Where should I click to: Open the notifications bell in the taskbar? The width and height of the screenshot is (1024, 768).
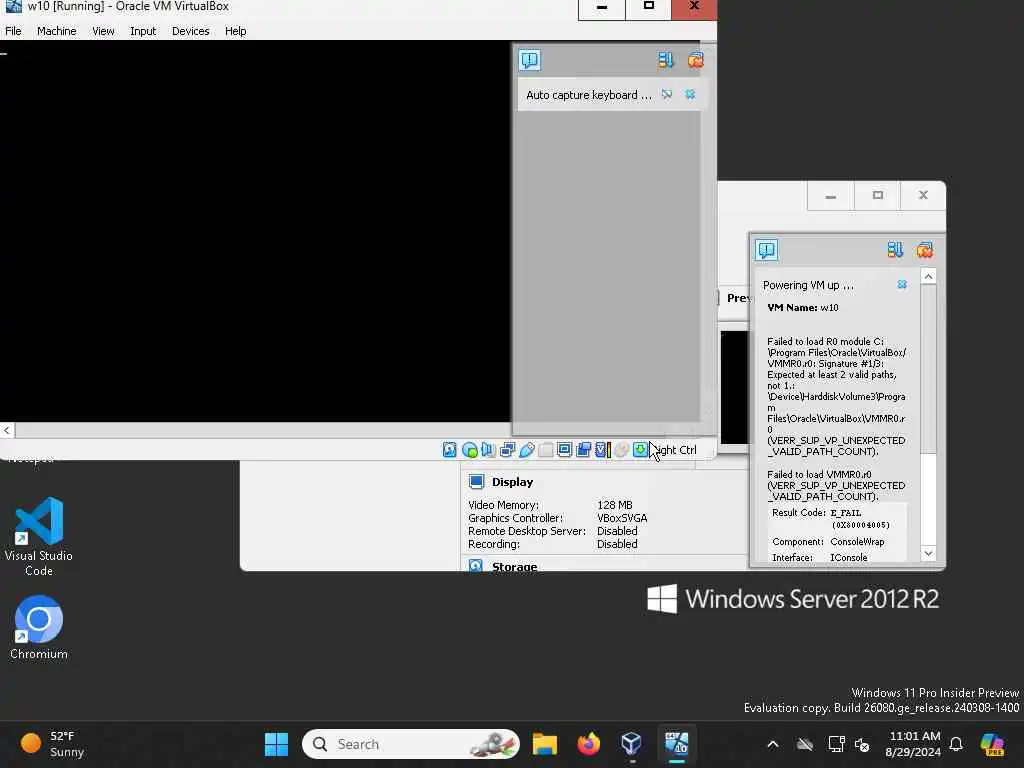click(x=956, y=744)
